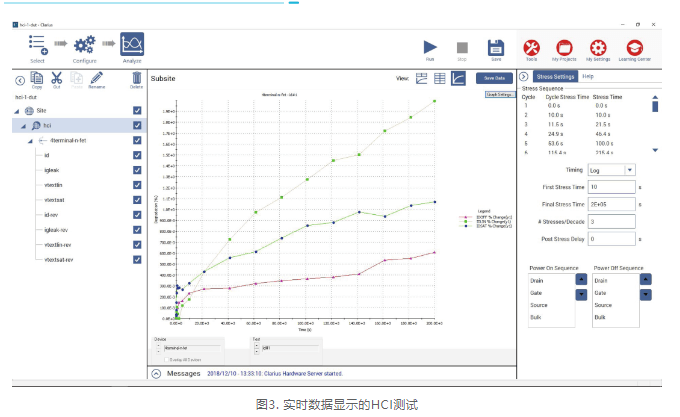
Task: Select the Stress Settings tab
Action: pos(554,76)
